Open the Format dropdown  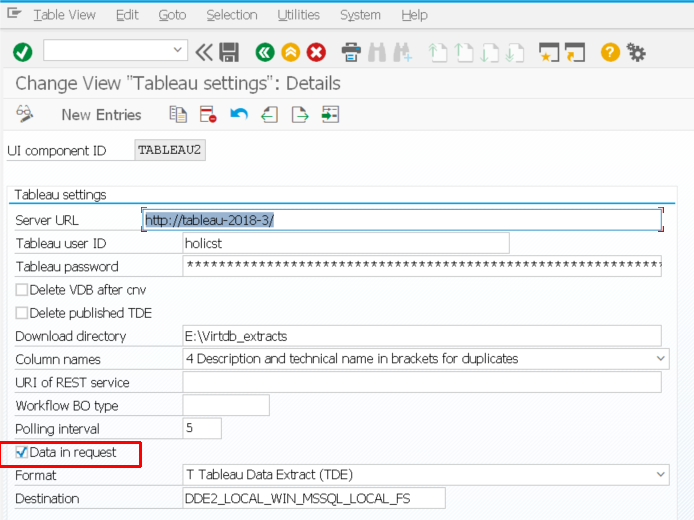coord(660,474)
